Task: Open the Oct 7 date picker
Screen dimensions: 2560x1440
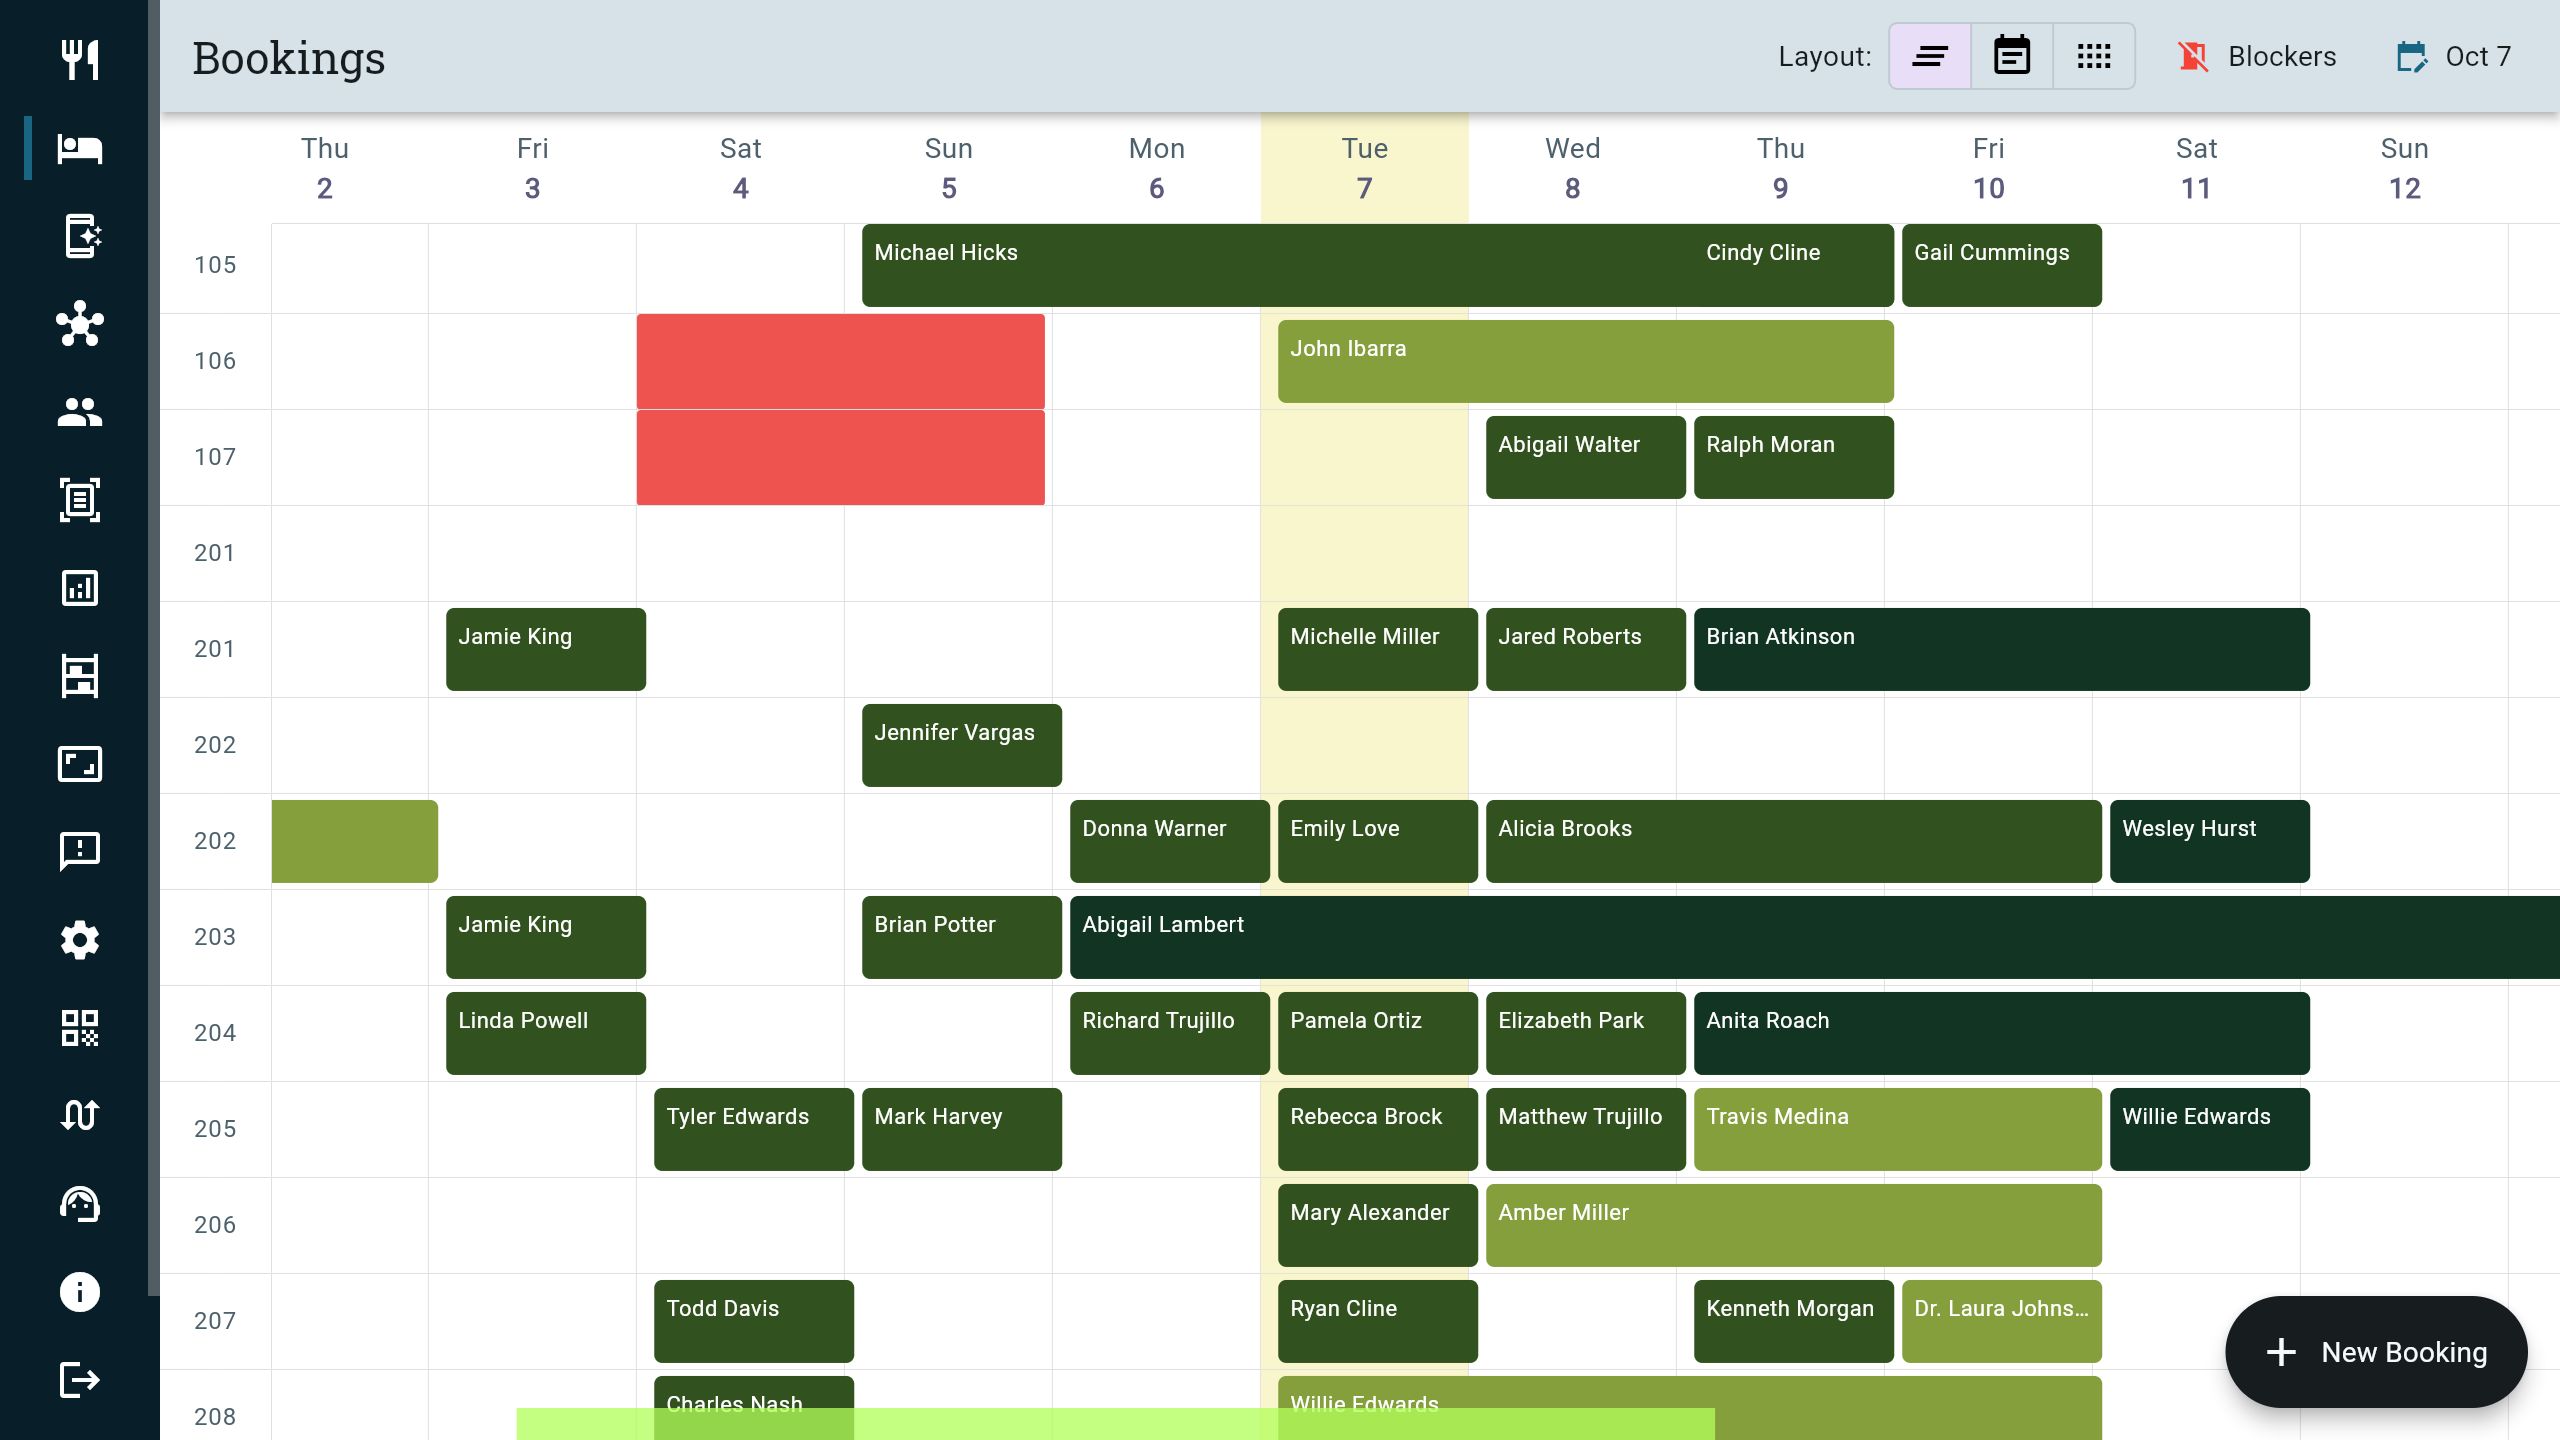Action: coord(2454,56)
